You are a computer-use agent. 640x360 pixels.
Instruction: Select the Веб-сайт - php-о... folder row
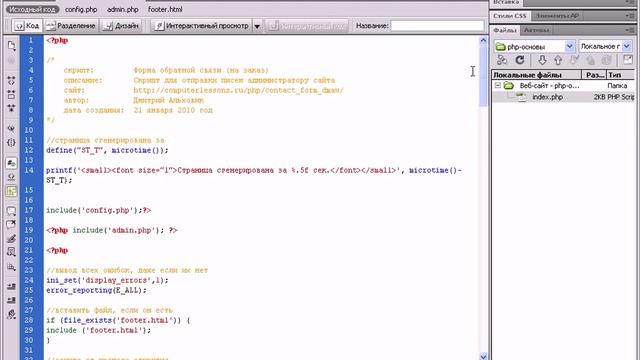pos(564,86)
